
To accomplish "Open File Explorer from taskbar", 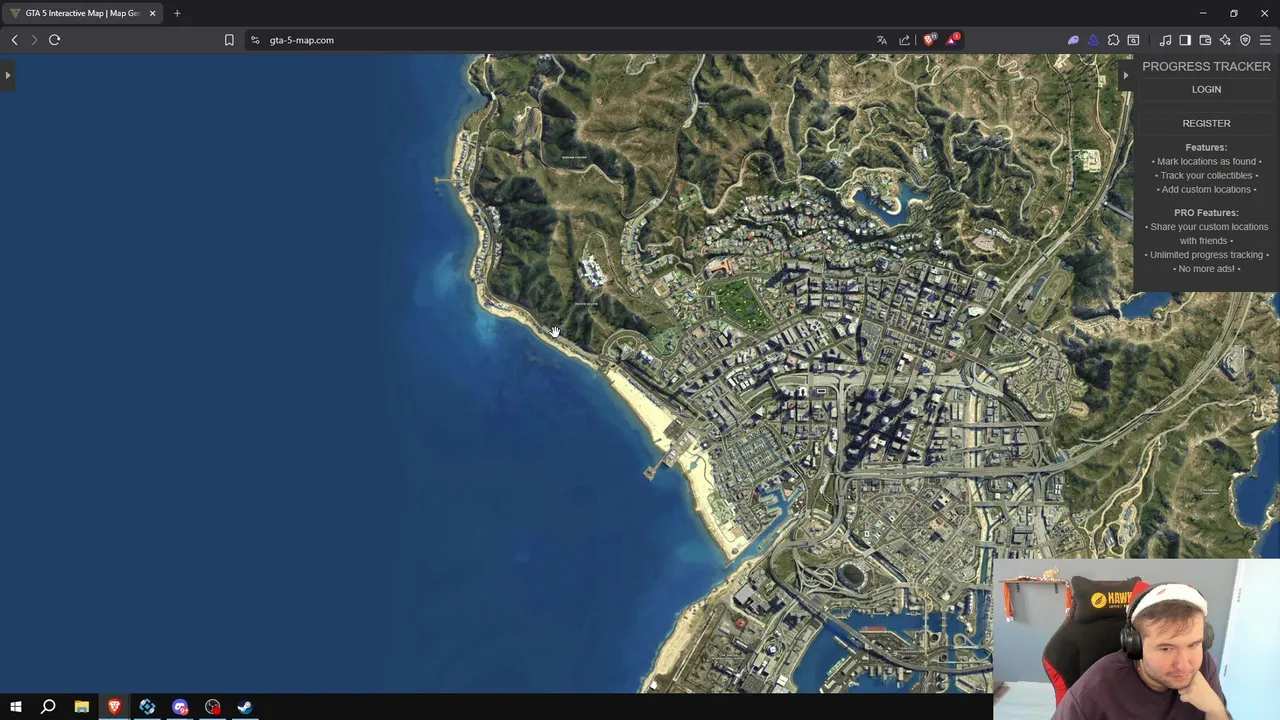I will click(81, 707).
